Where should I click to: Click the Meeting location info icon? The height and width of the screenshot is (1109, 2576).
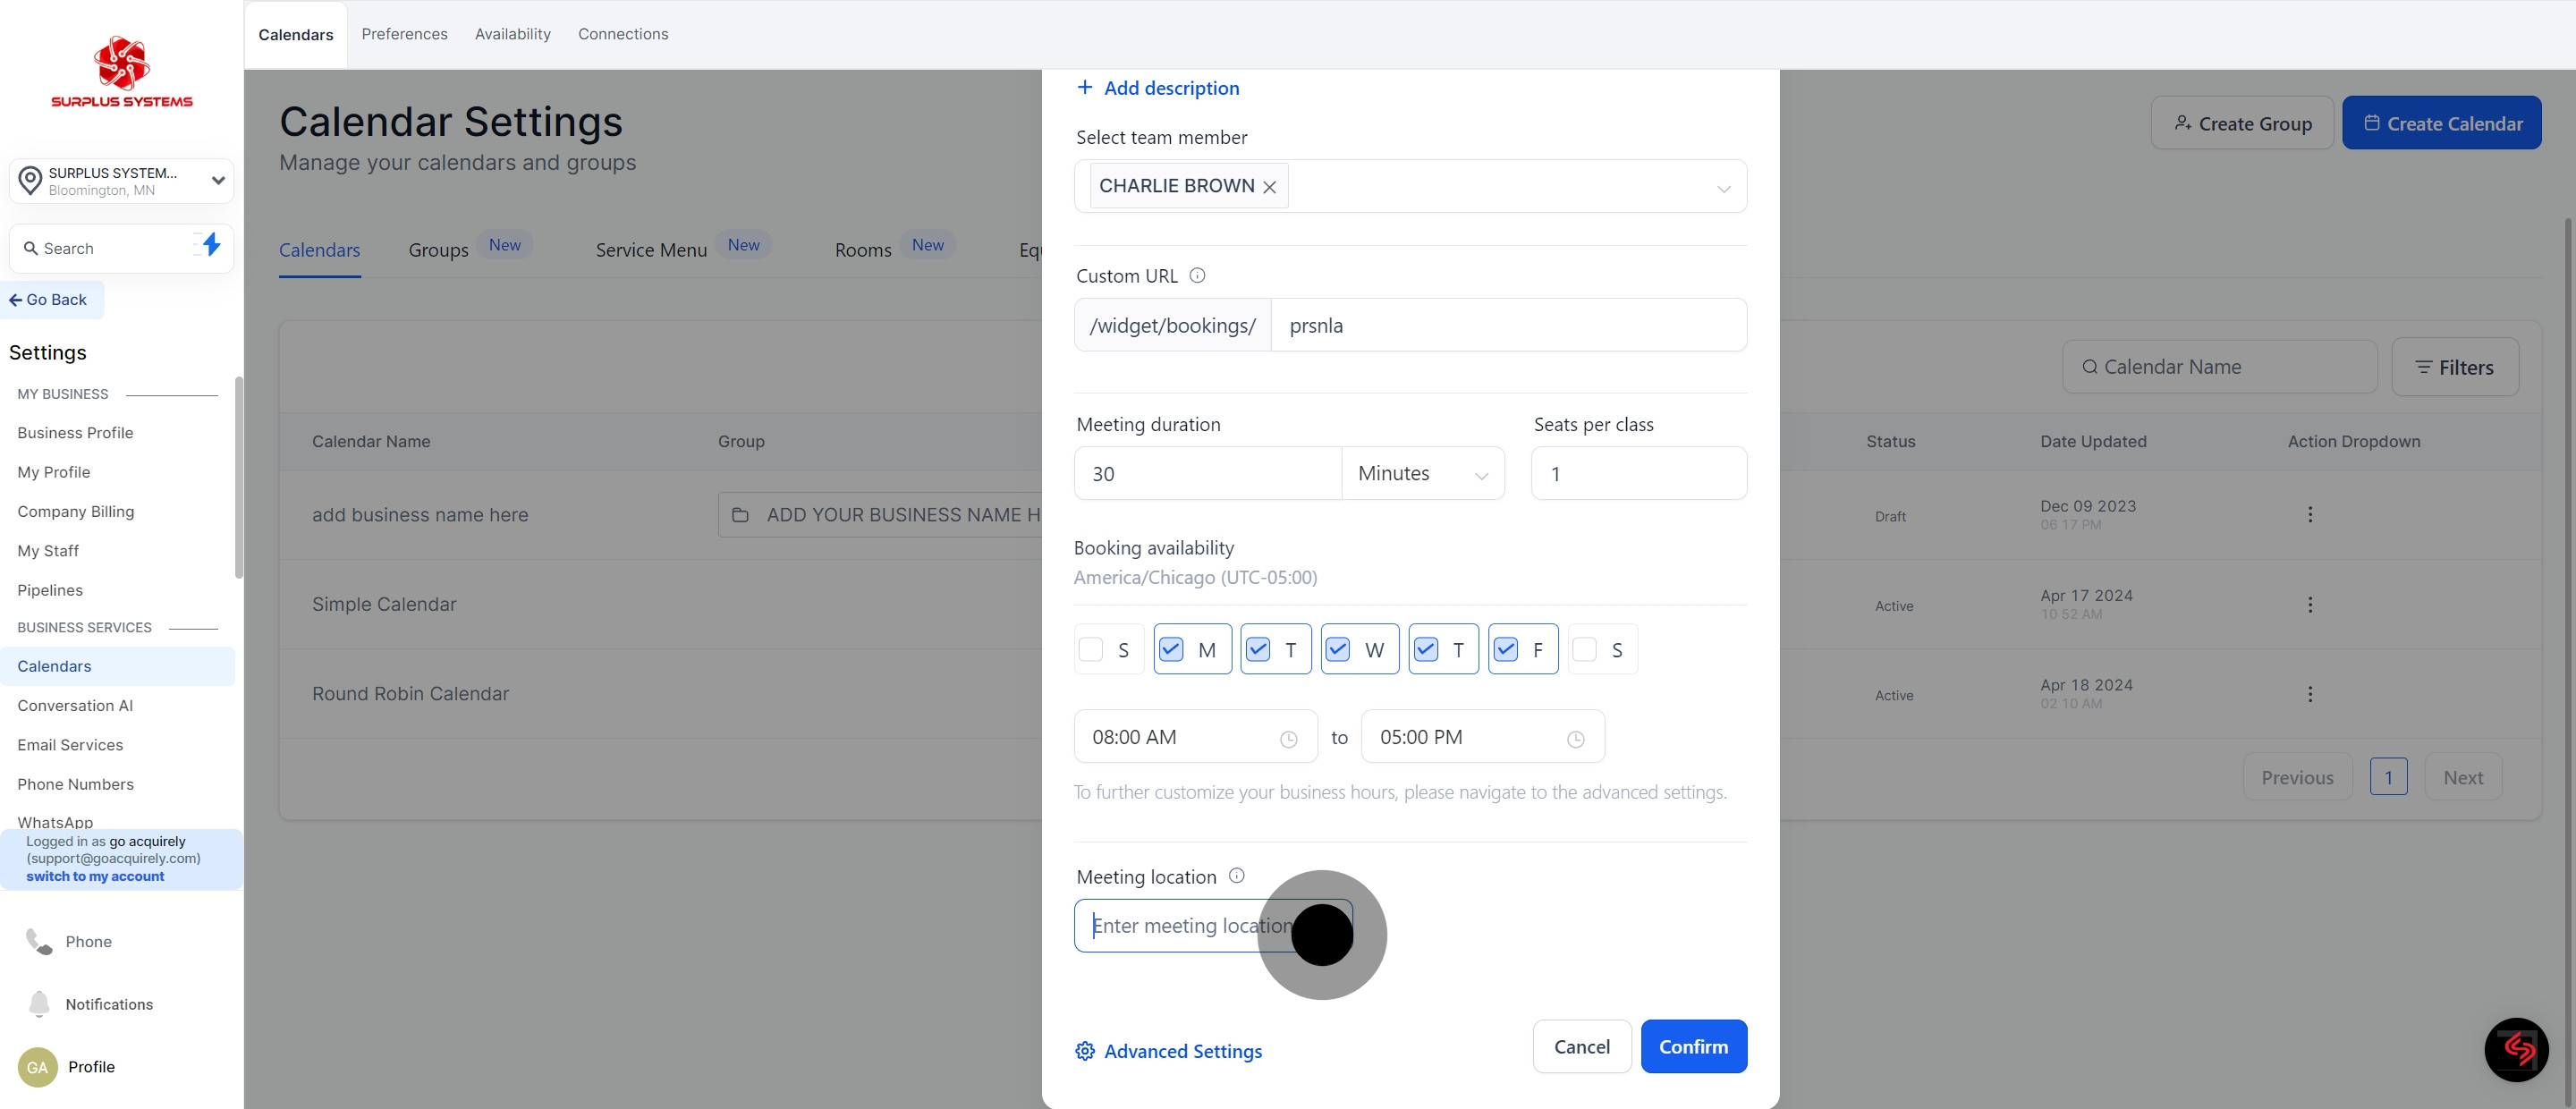point(1237,875)
